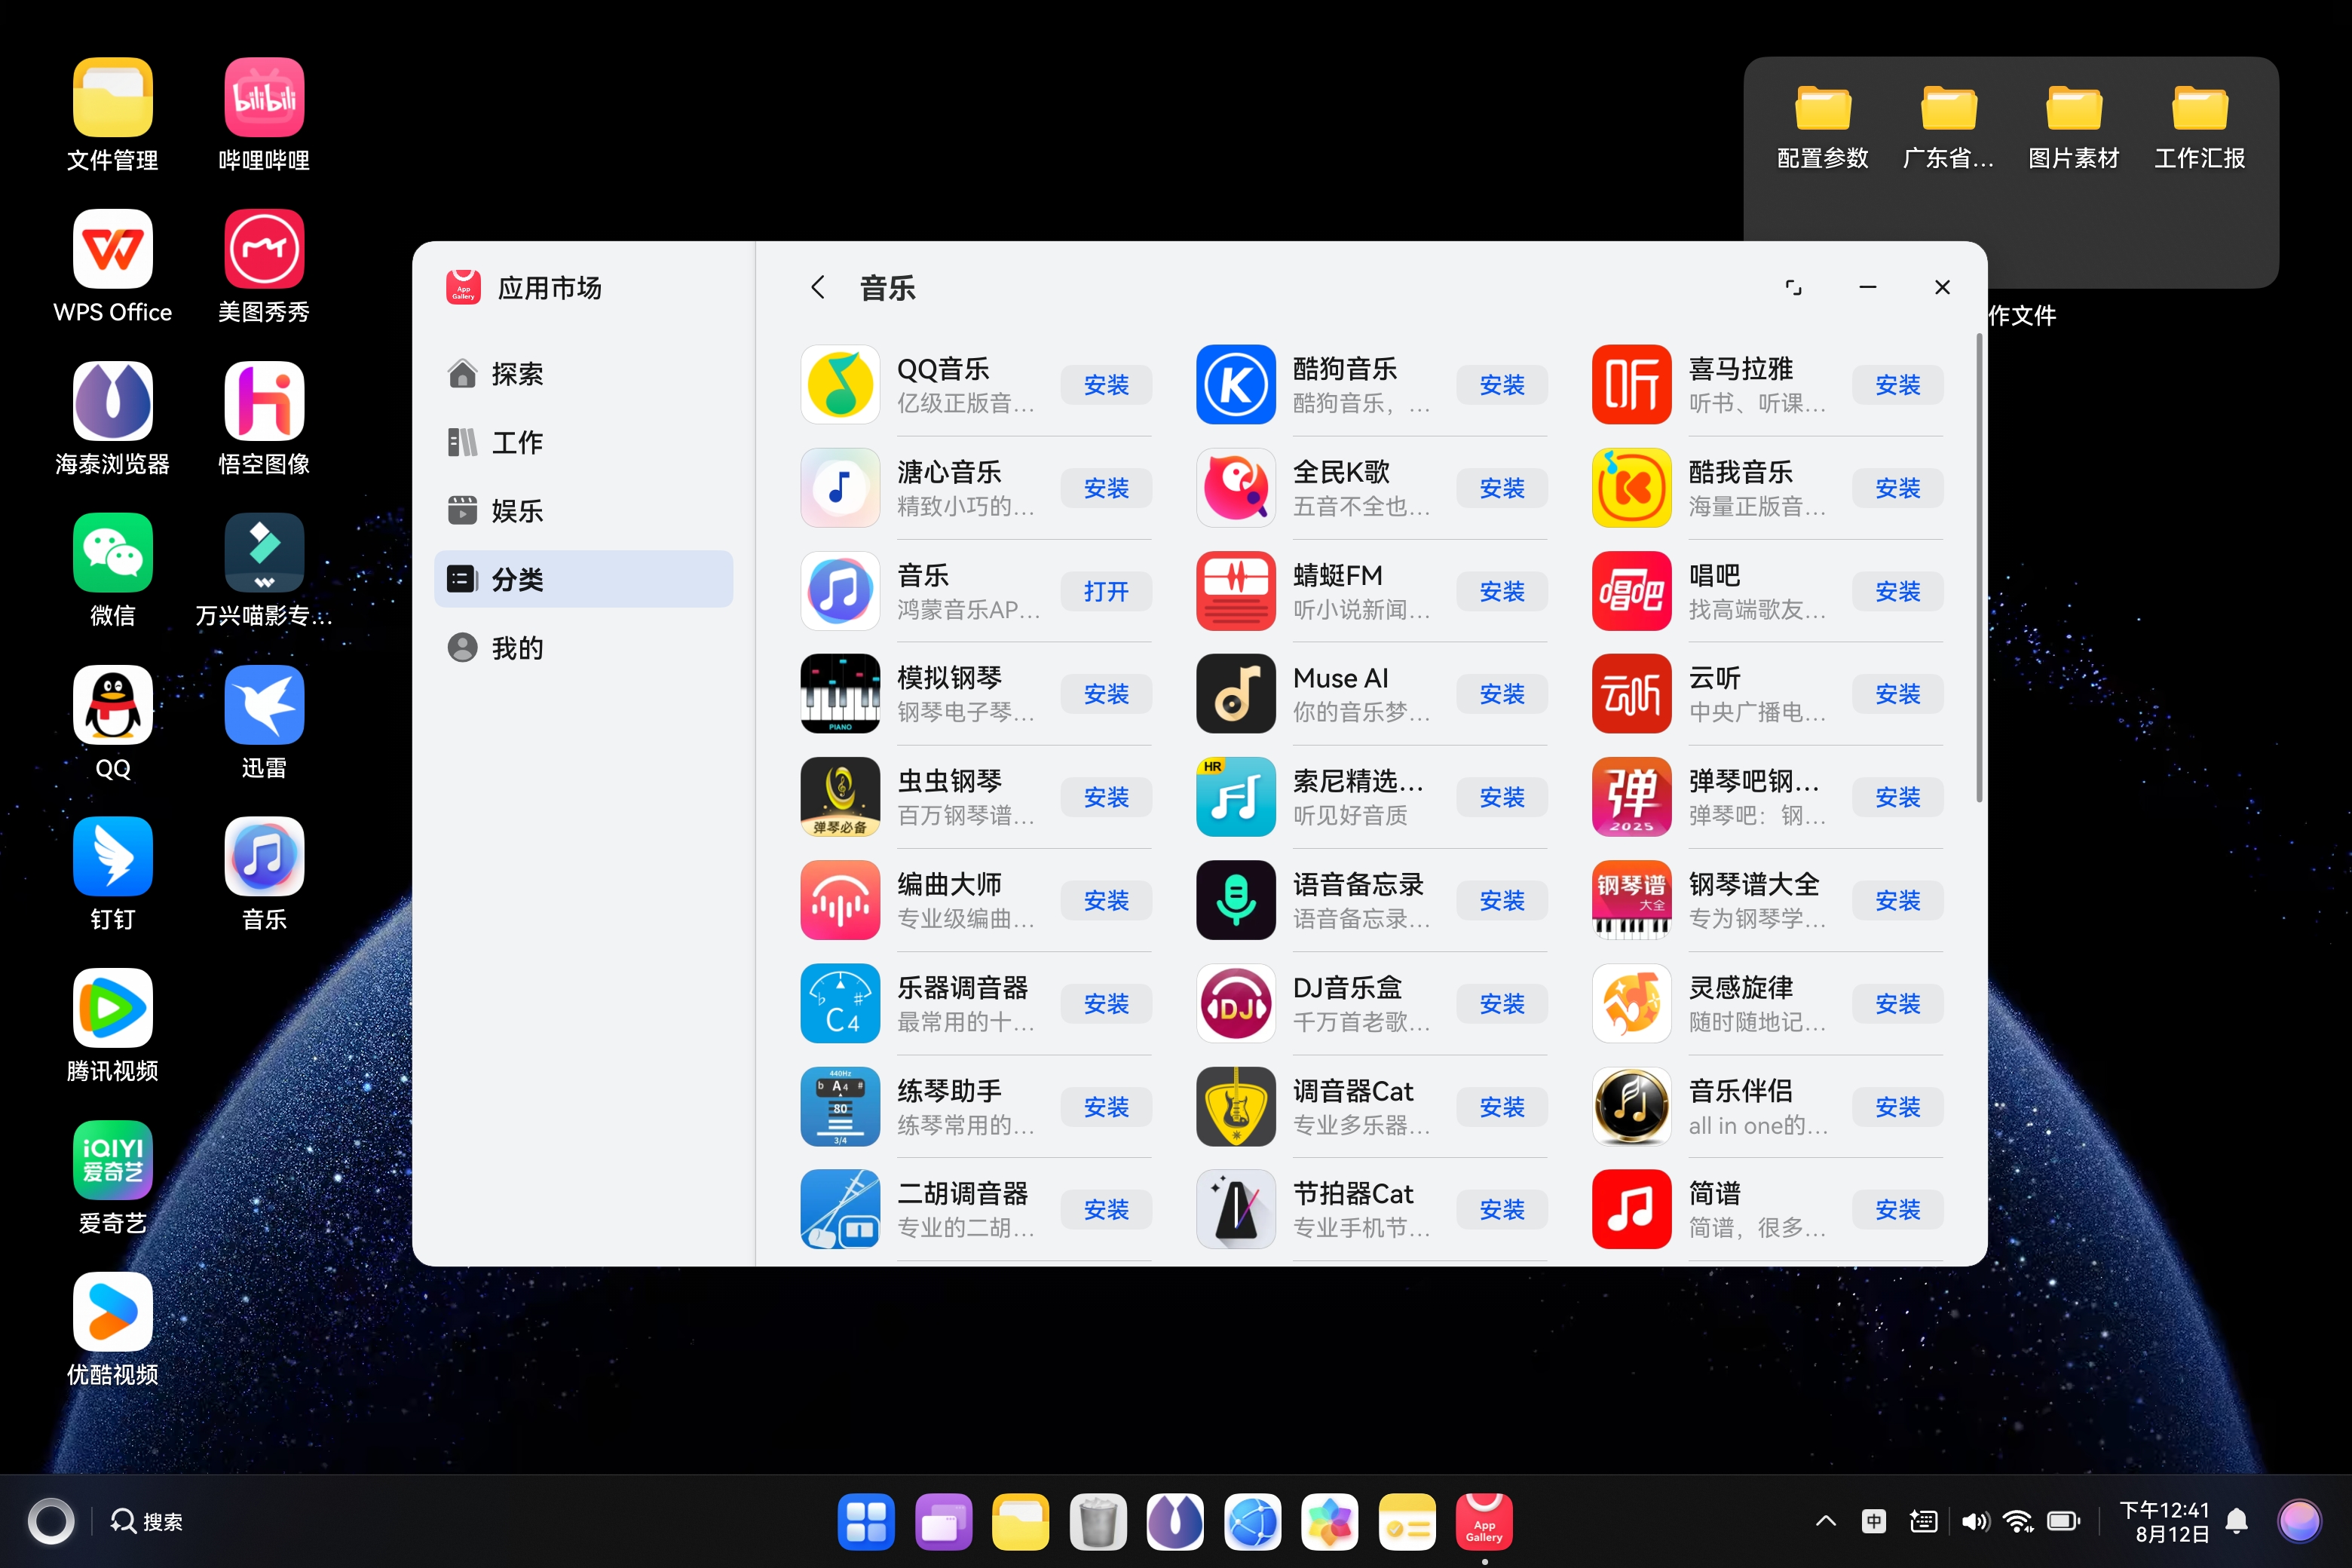Install QQ音乐
This screenshot has height=1568, width=2352.
coord(1106,385)
